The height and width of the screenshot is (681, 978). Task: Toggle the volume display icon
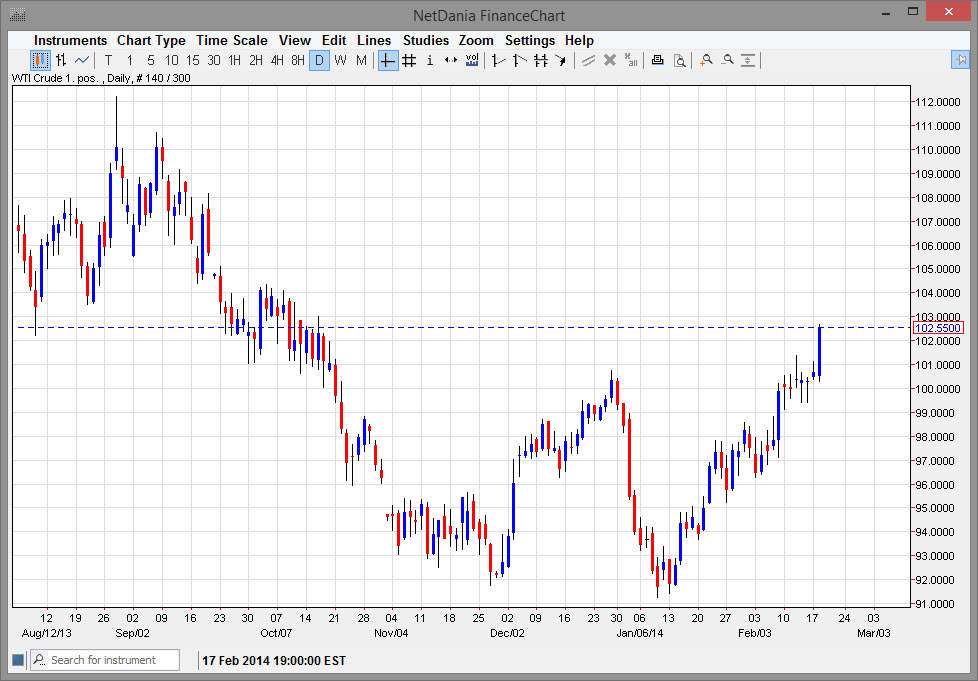(x=472, y=61)
